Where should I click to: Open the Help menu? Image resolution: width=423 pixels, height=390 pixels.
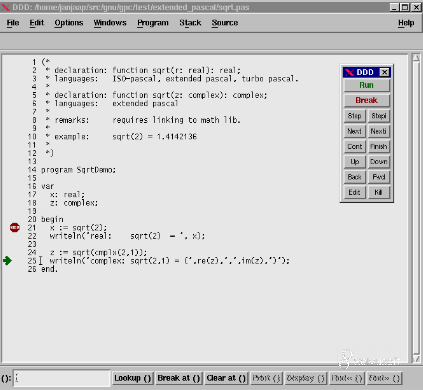coord(406,23)
